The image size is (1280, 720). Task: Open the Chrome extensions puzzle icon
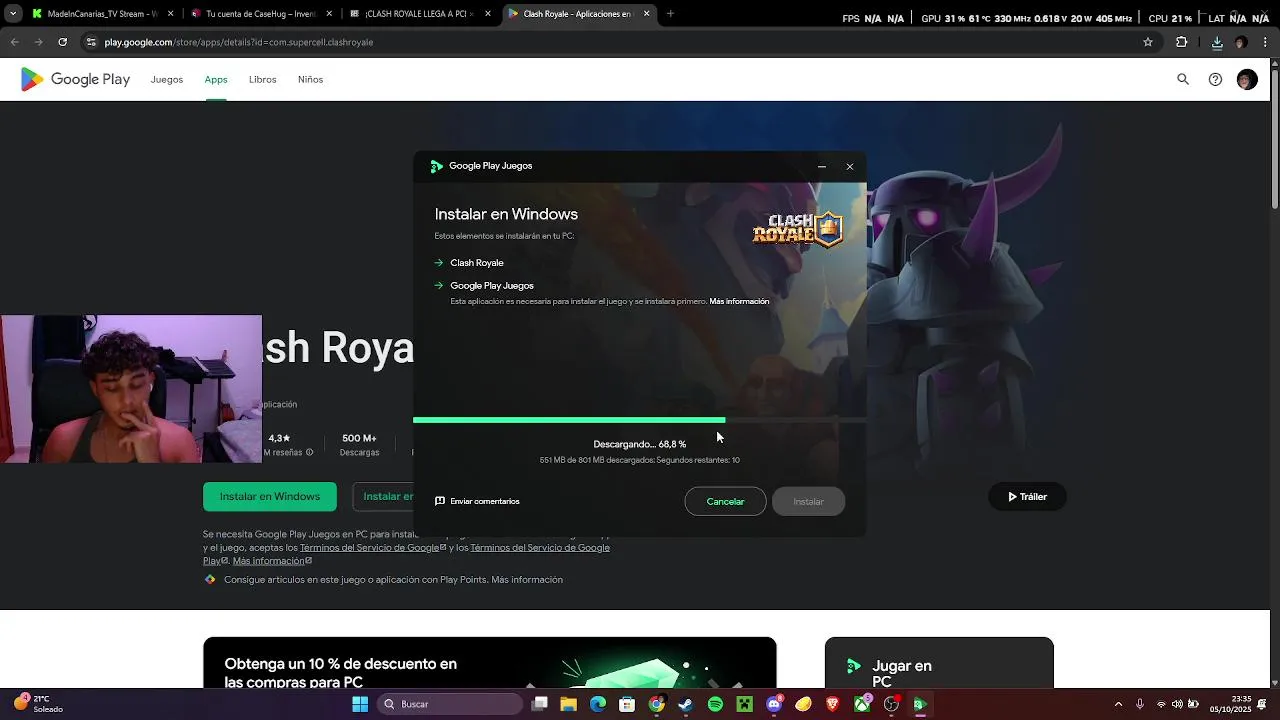(1182, 42)
